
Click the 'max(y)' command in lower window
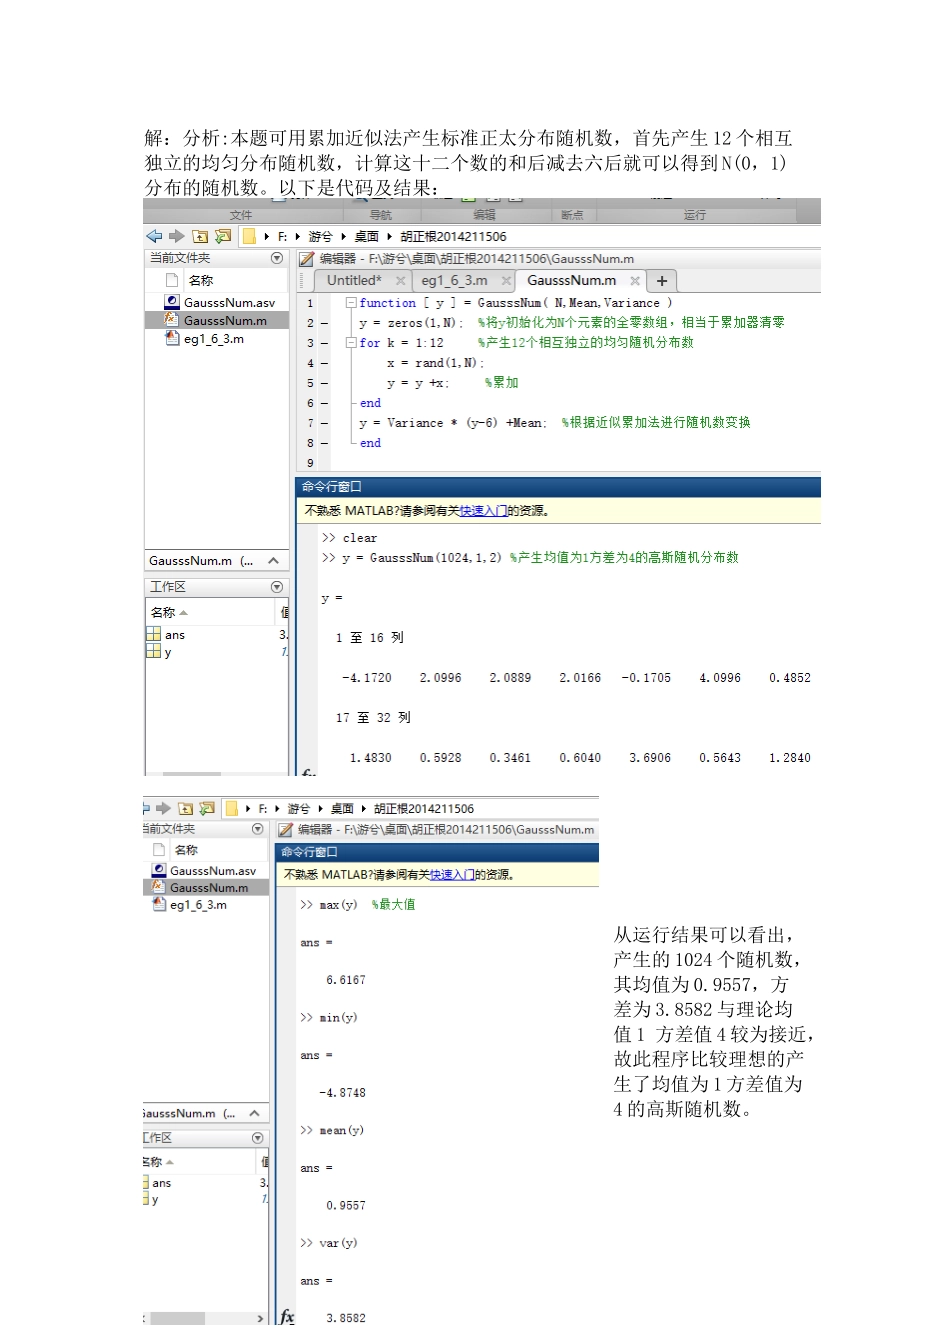tap(338, 905)
